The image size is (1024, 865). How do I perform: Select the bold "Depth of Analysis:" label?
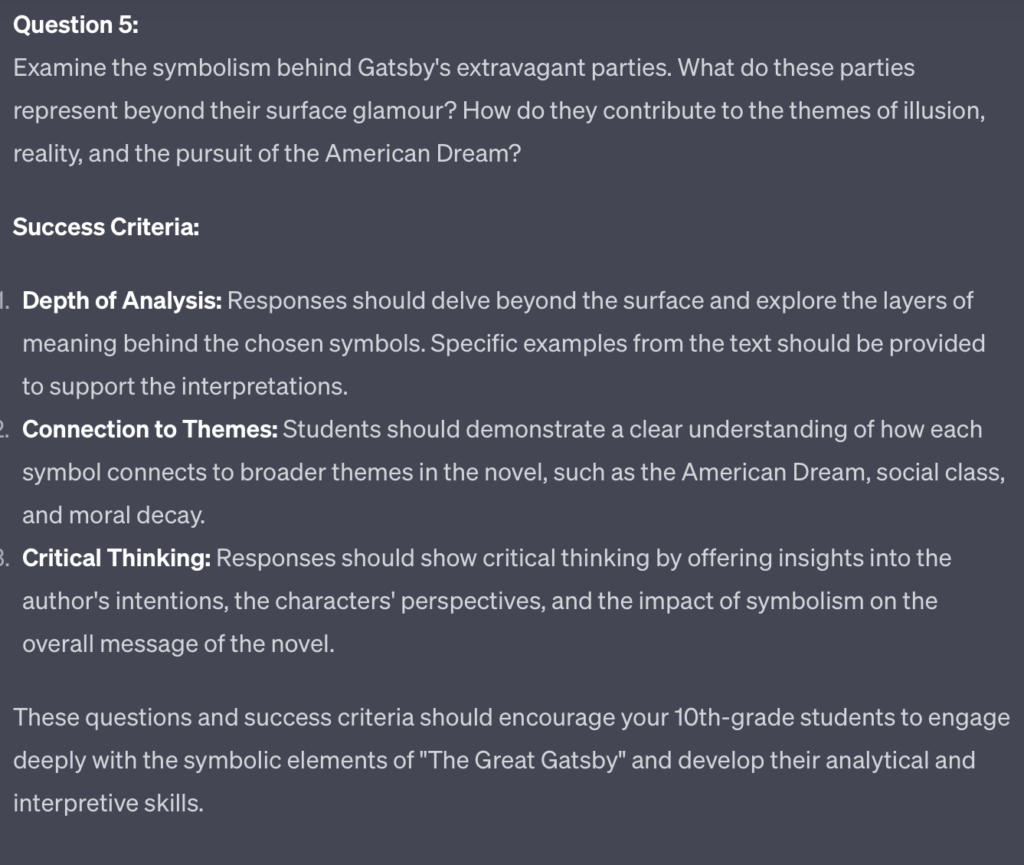122,301
